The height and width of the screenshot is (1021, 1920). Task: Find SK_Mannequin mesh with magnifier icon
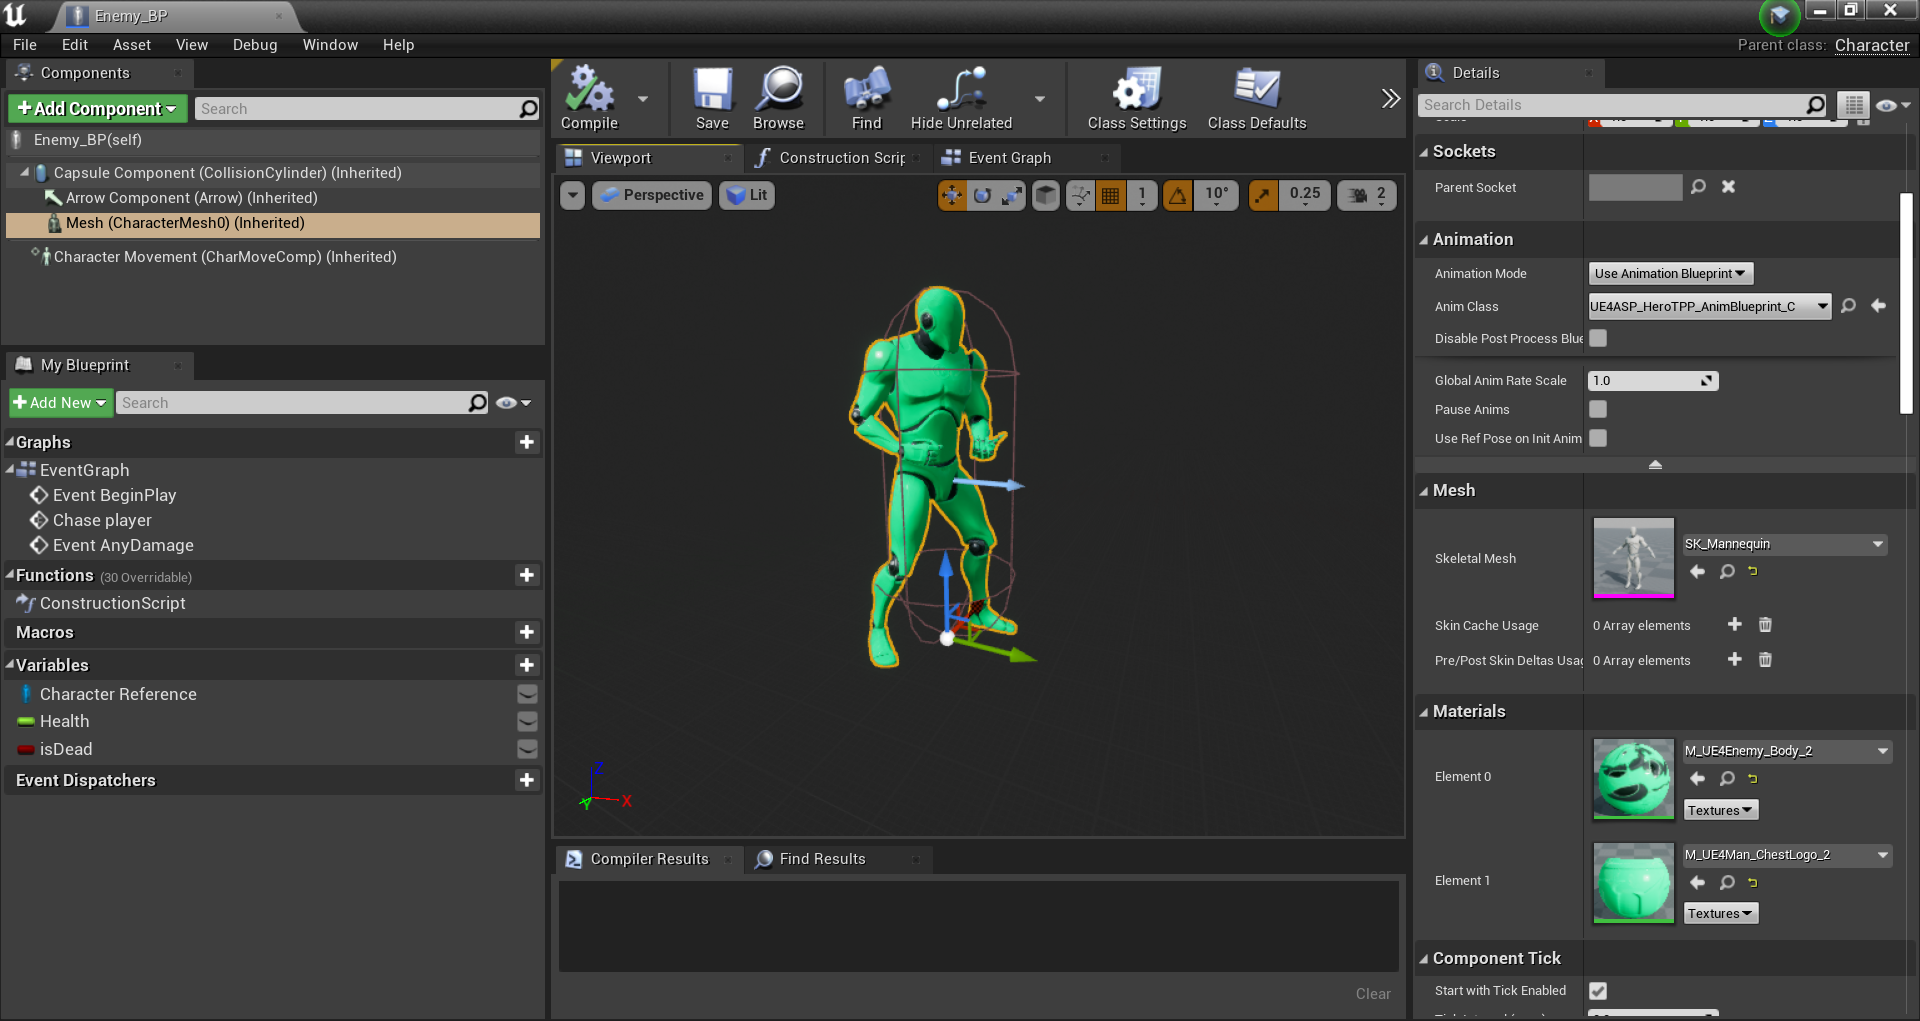click(1726, 572)
